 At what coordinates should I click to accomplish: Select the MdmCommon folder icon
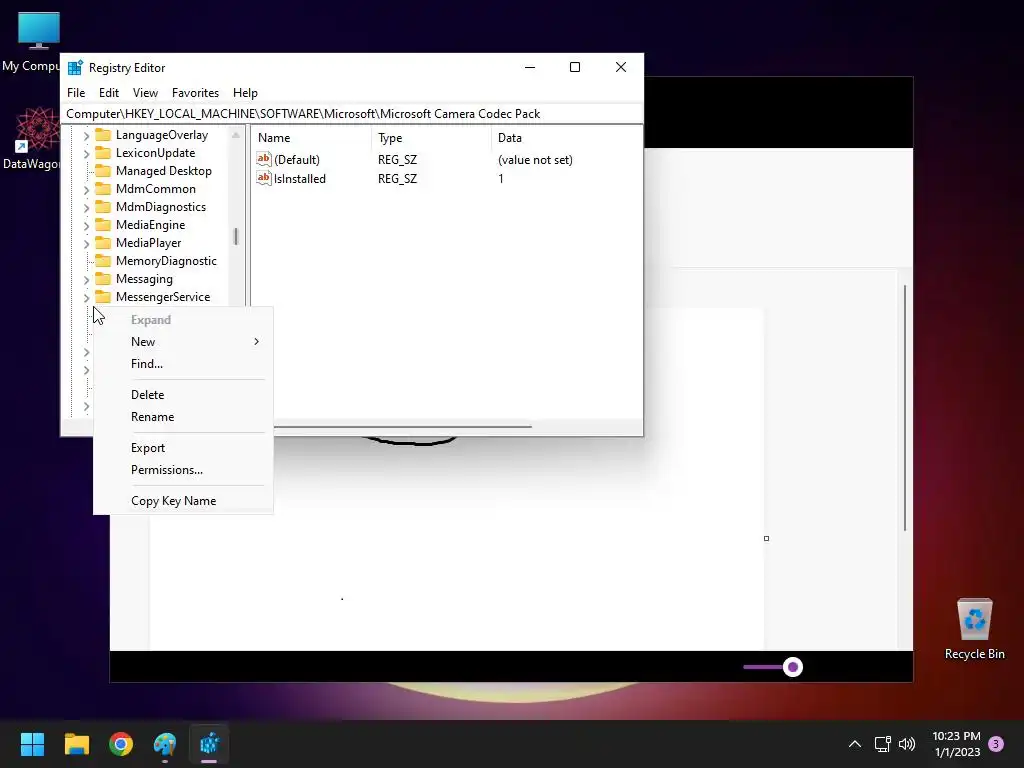pos(103,189)
